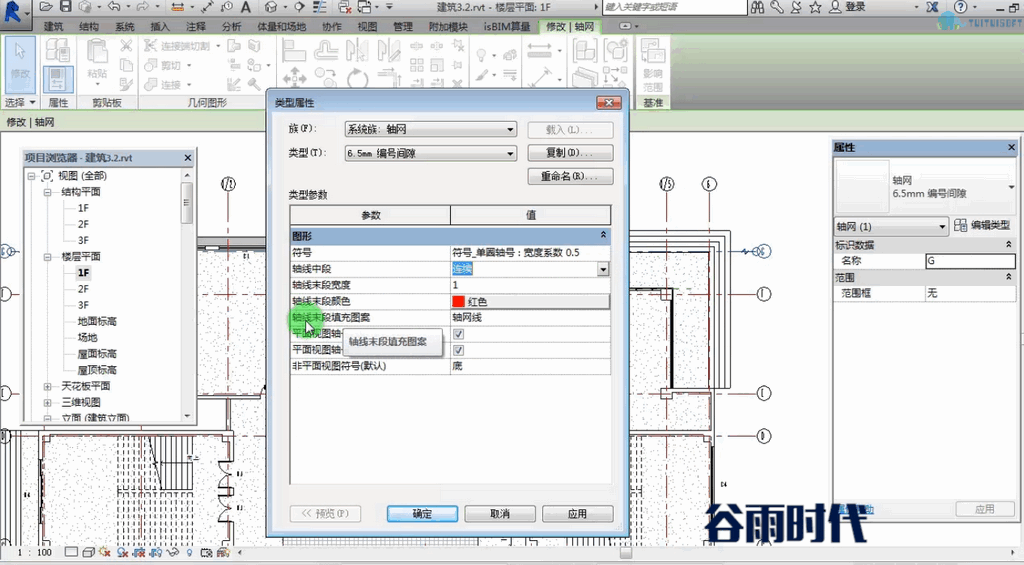Open the 视图 ribbon tab
The width and height of the screenshot is (1024, 565).
coord(367,27)
